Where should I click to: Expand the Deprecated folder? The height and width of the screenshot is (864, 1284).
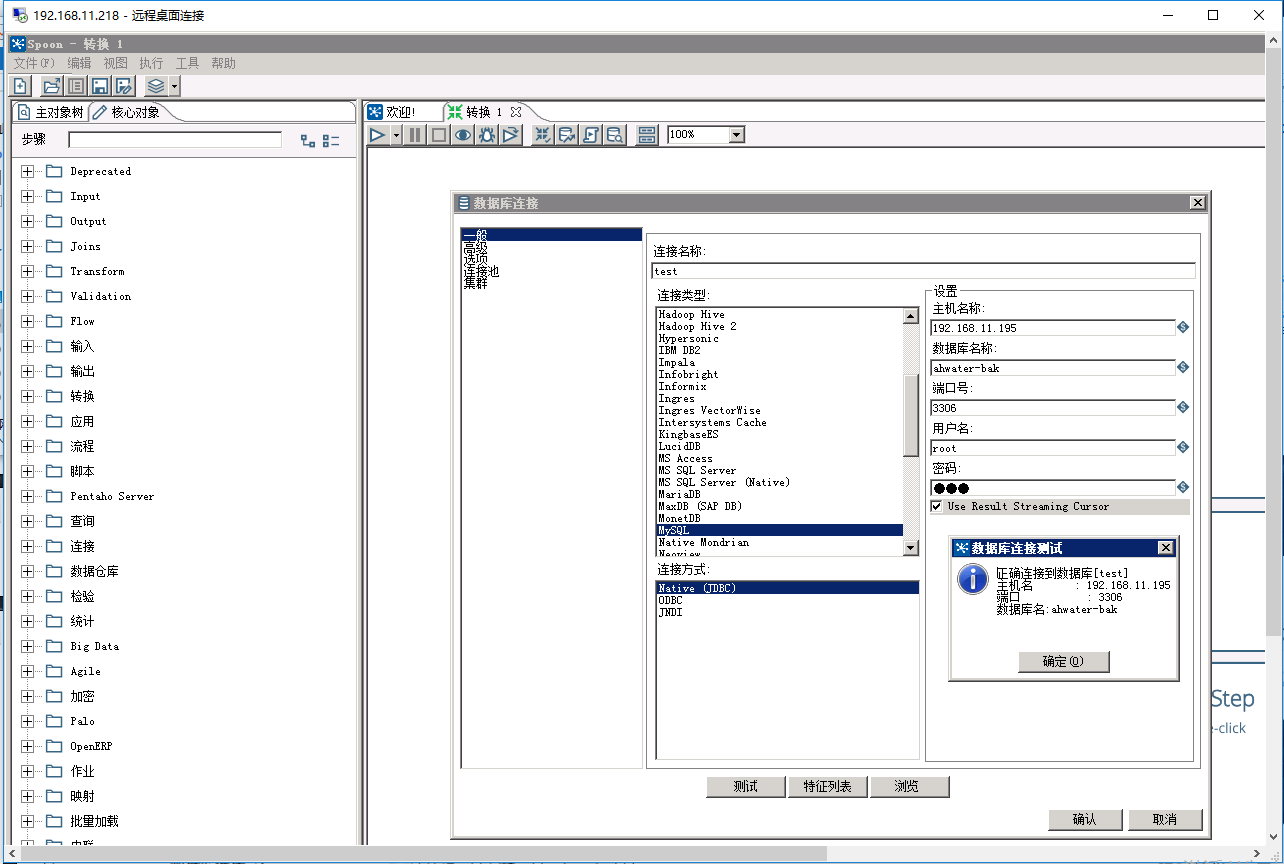coord(27,171)
